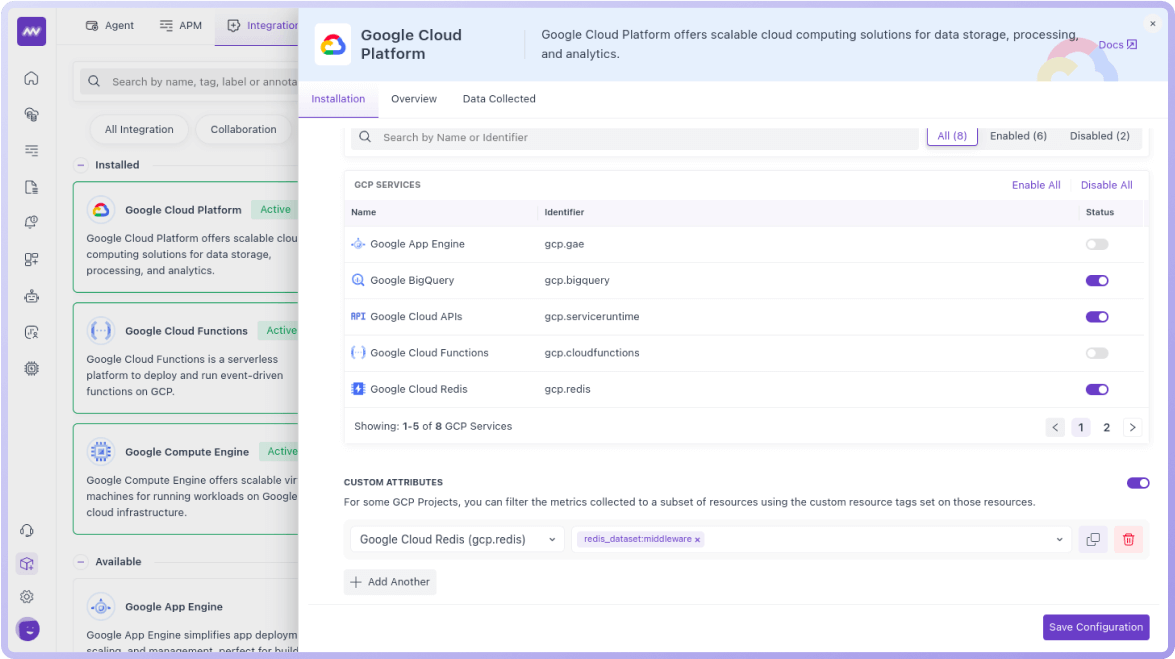Viewport: 1175px width, 659px height.
Task: Click the integrations search field
Action: [189, 81]
